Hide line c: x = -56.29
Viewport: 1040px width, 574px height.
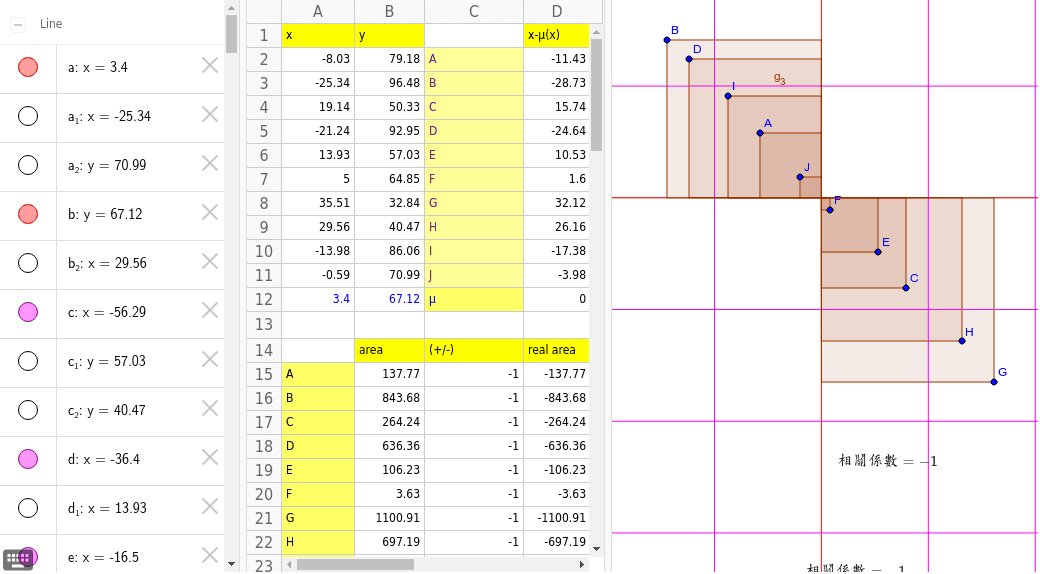click(x=28, y=312)
